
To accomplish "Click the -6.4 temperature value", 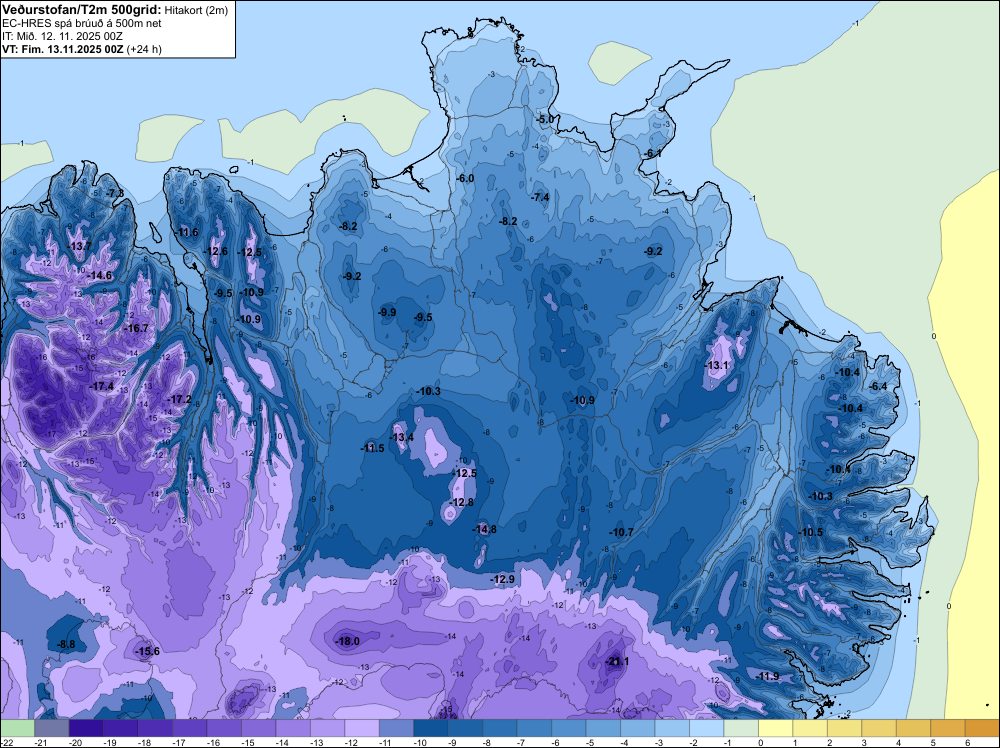I will [879, 386].
